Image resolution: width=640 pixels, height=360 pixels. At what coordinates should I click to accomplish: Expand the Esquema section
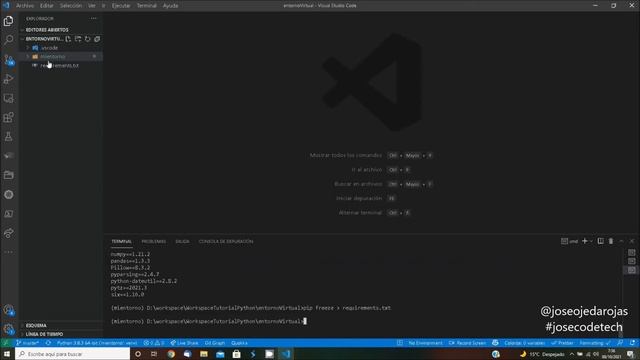click(61, 325)
